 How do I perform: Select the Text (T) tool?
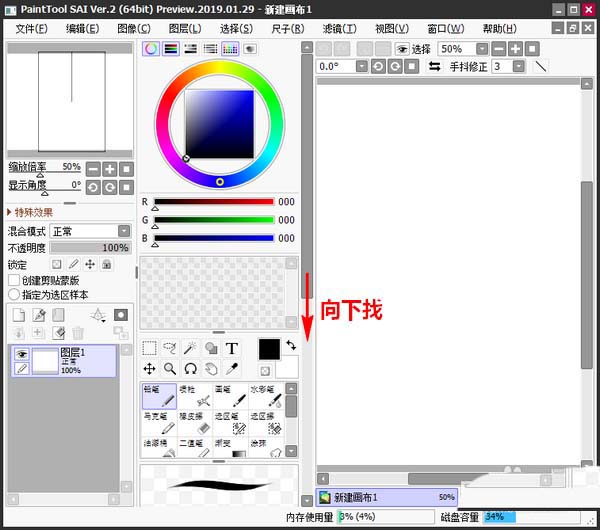(232, 348)
